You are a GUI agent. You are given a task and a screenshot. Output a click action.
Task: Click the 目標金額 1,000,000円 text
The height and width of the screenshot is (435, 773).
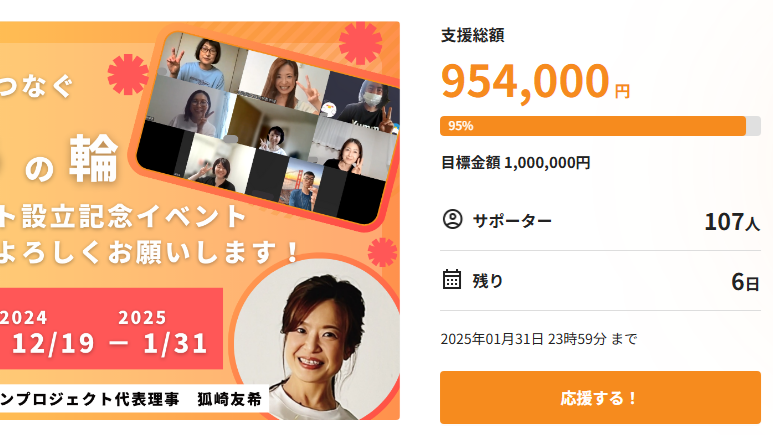click(515, 163)
